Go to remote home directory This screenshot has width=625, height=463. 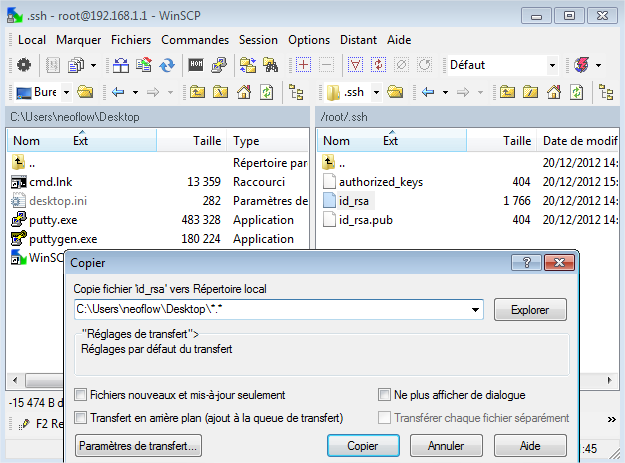point(553,92)
